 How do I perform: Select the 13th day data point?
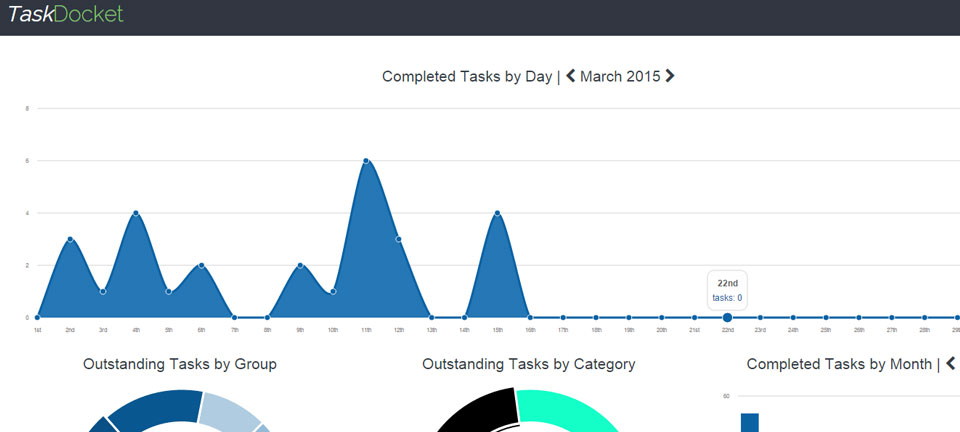click(x=432, y=318)
